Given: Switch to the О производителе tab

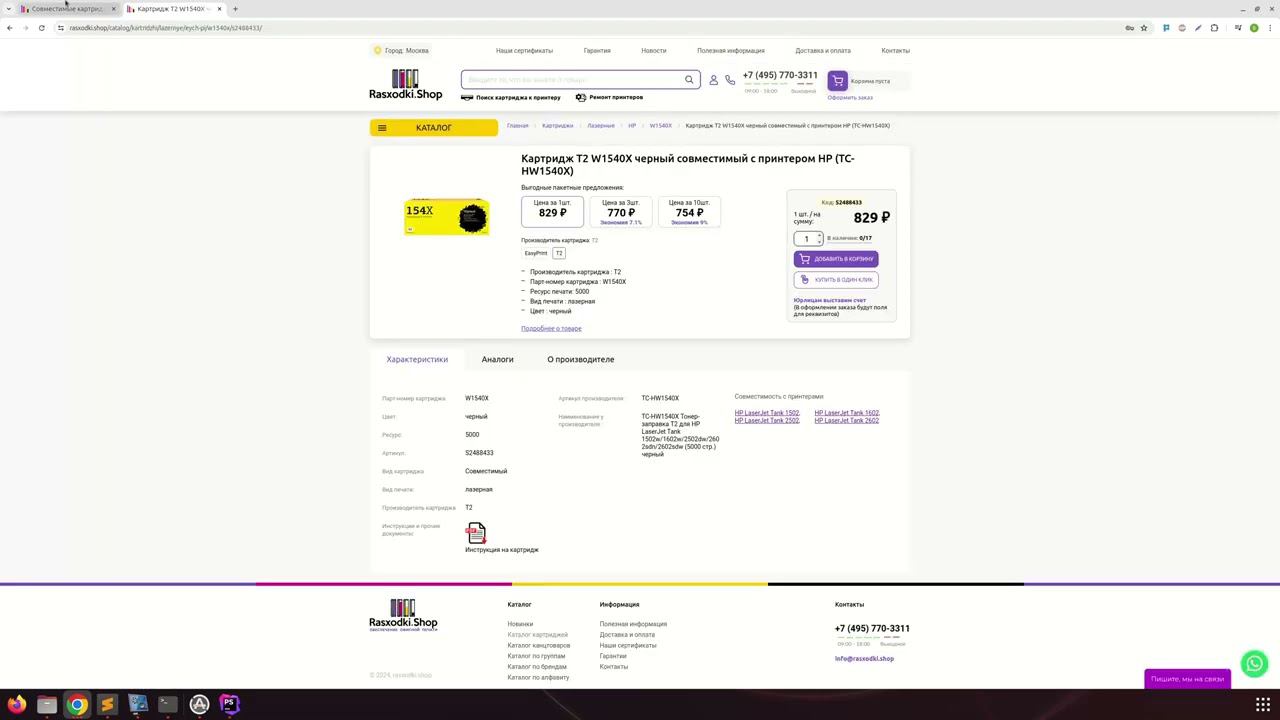Looking at the screenshot, I should (580, 359).
